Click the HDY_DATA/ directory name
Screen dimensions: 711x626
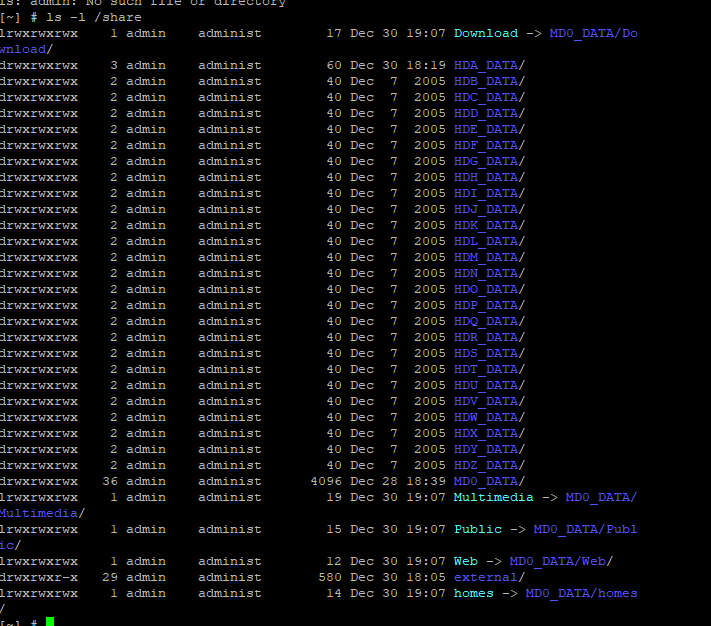(x=489, y=449)
